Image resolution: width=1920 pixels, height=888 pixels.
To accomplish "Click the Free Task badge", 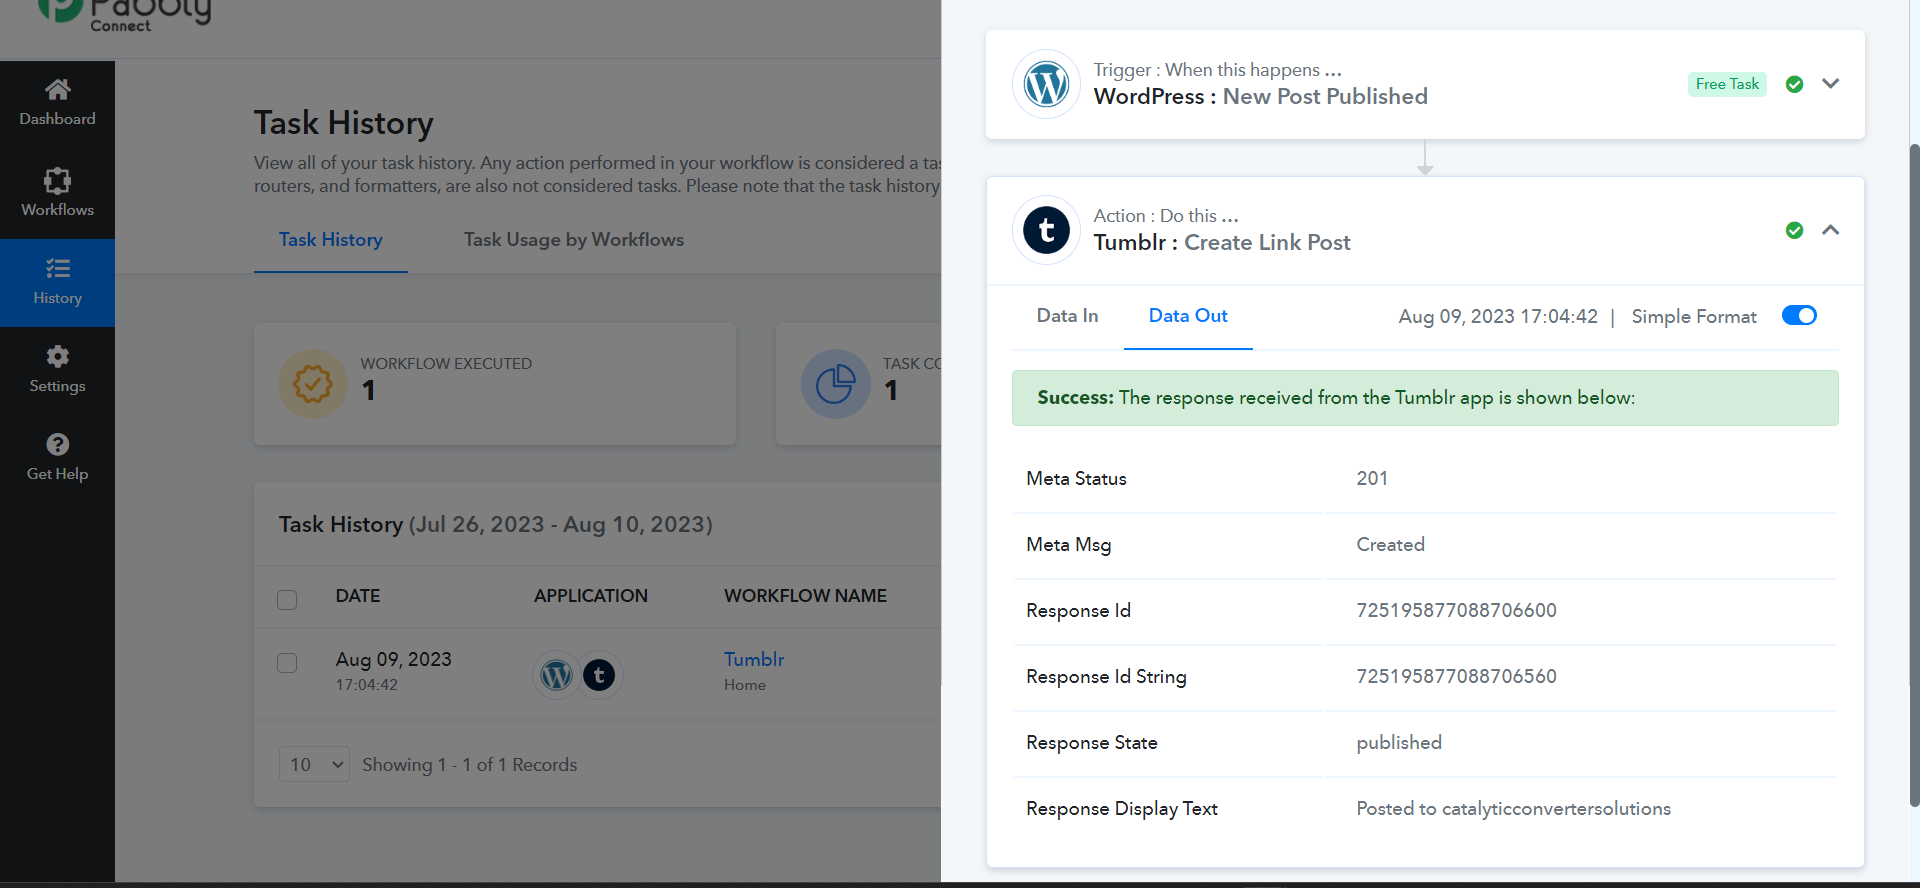I will (x=1727, y=84).
